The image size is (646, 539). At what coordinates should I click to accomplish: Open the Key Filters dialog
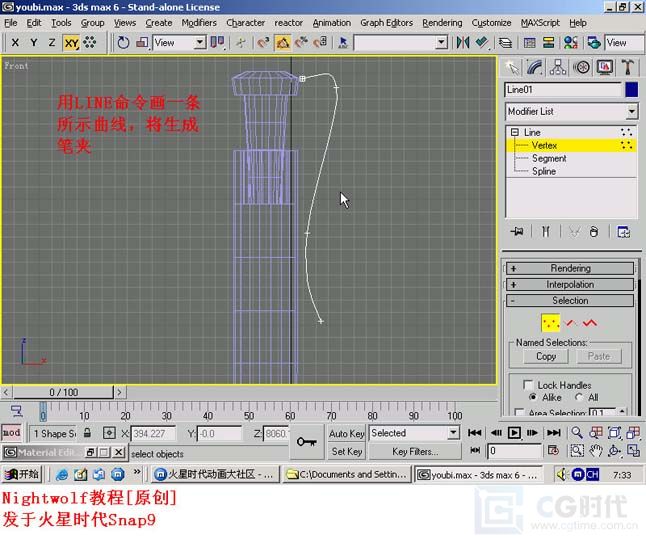[x=415, y=452]
